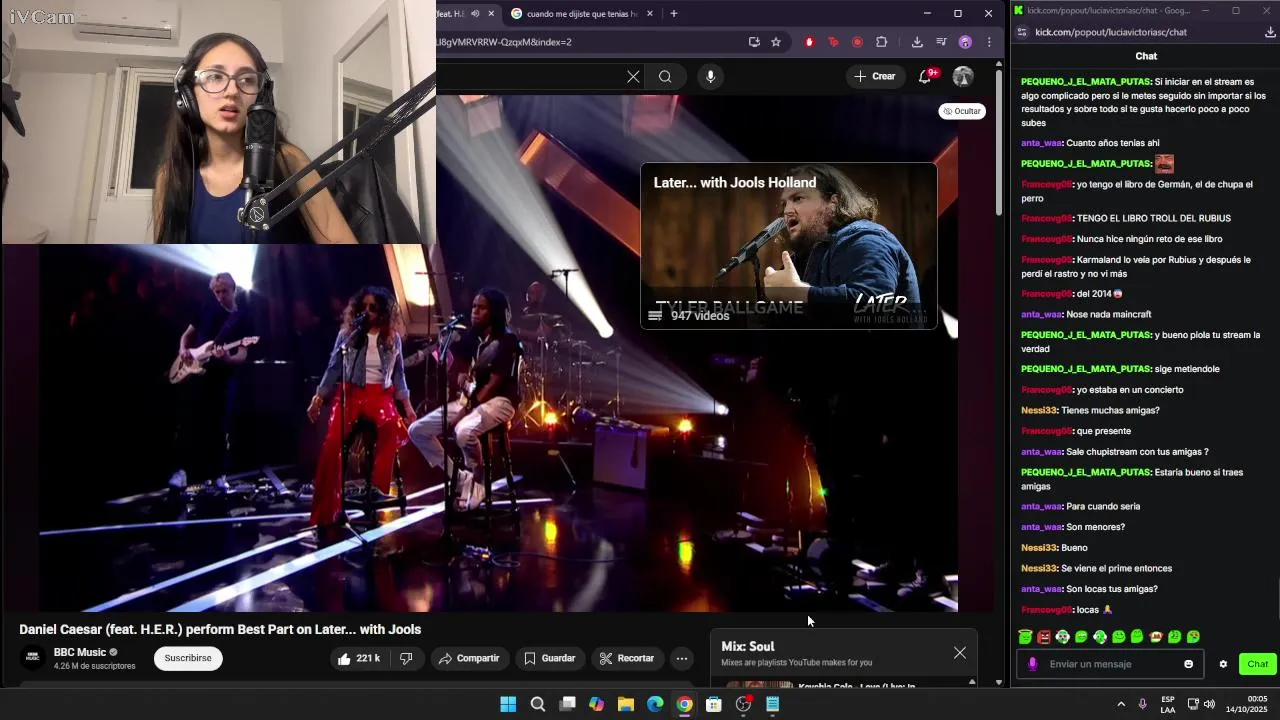
Task: Open Windows Start menu
Action: (x=508, y=704)
